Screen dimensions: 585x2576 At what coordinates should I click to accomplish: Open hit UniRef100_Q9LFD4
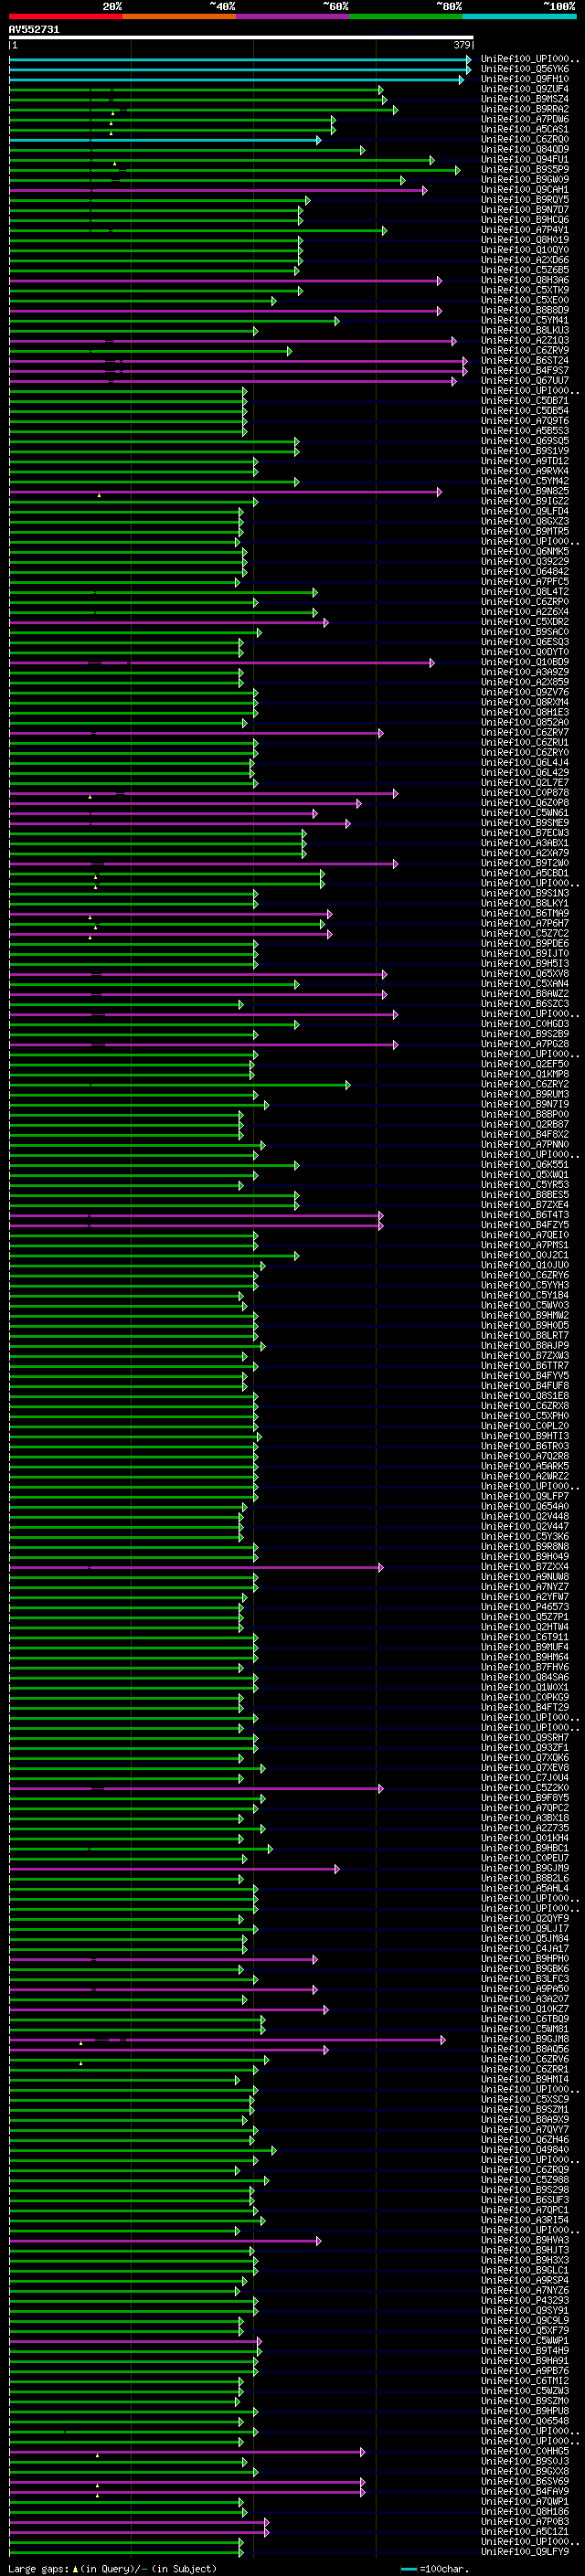coord(524,511)
